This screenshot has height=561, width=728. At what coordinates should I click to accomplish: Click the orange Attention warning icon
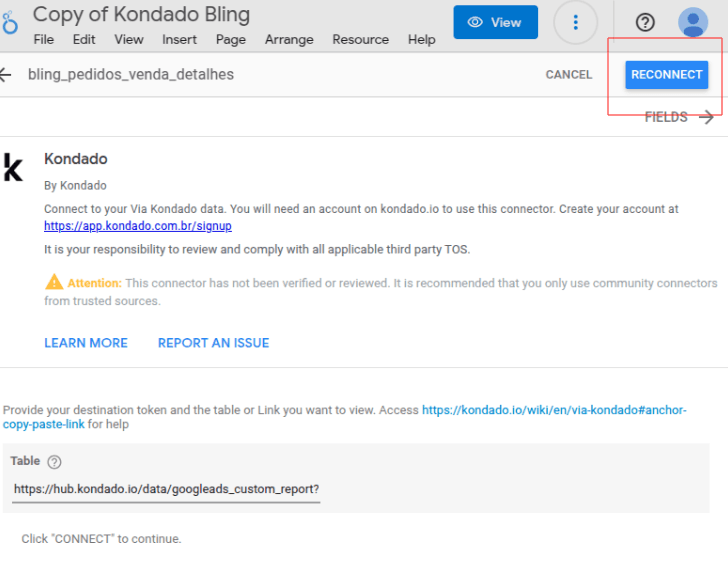(x=54, y=283)
